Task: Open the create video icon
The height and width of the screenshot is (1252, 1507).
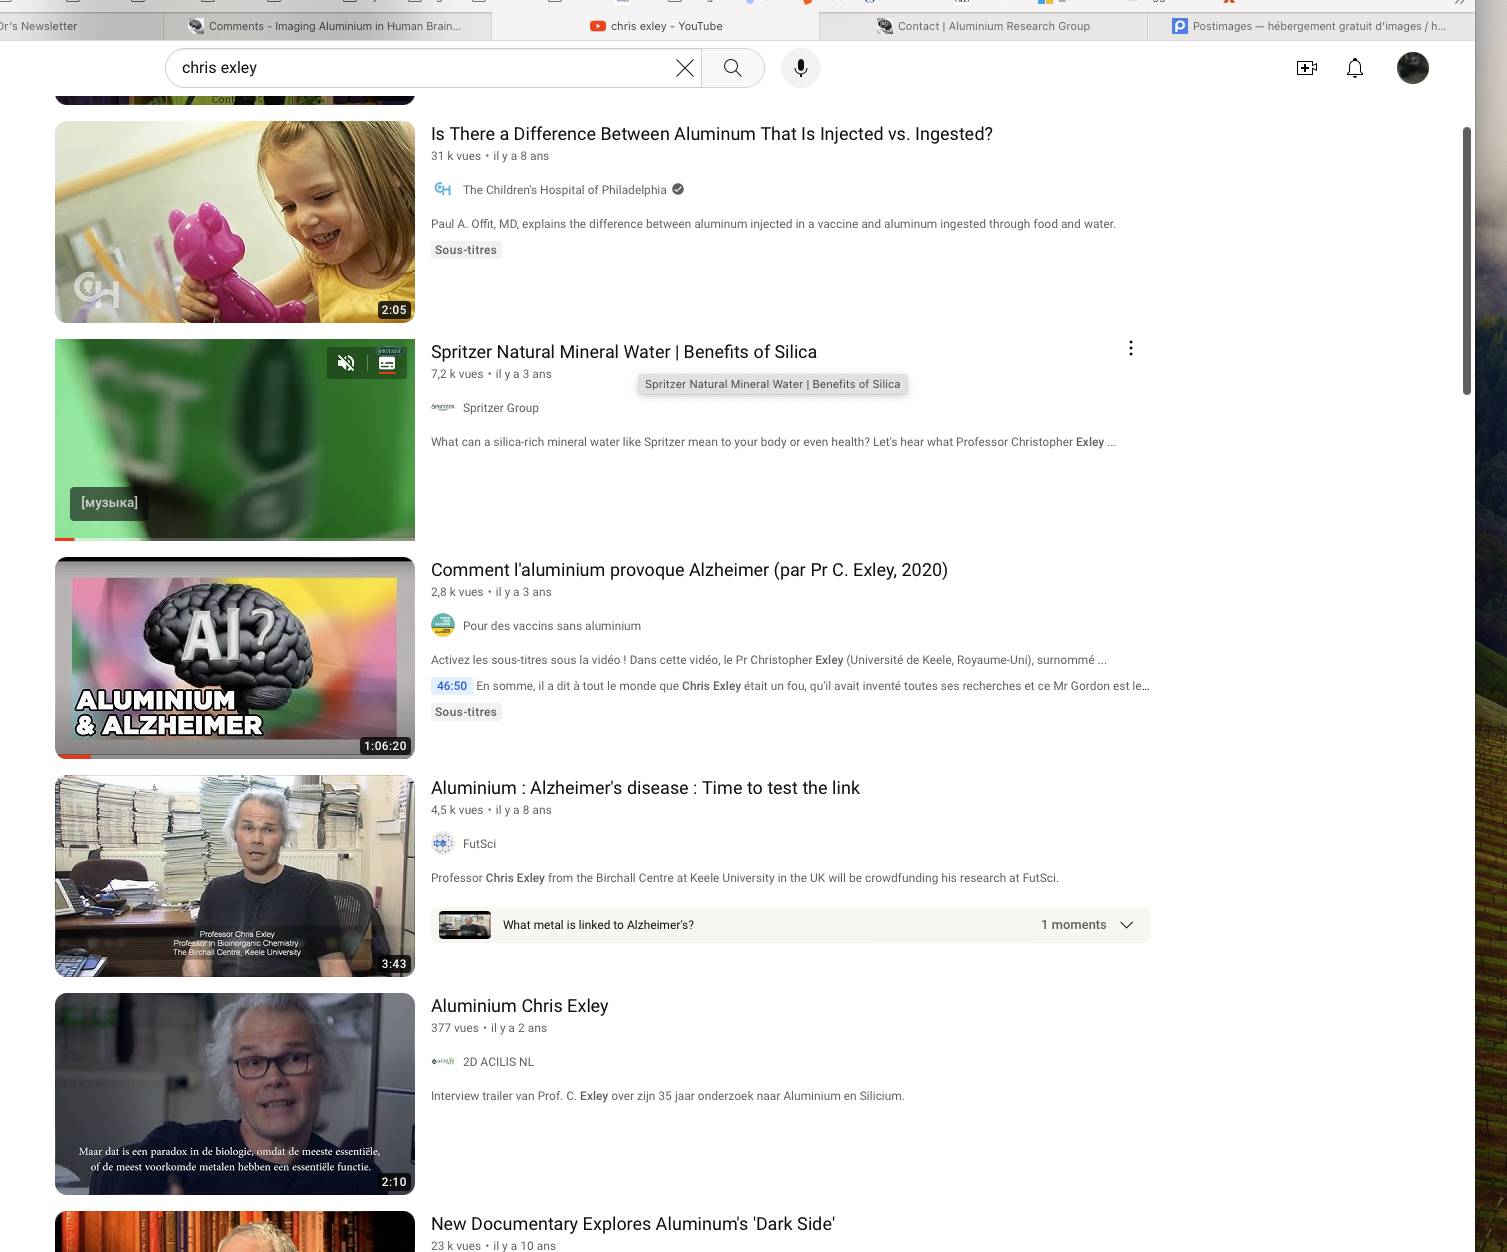Action: click(x=1306, y=68)
